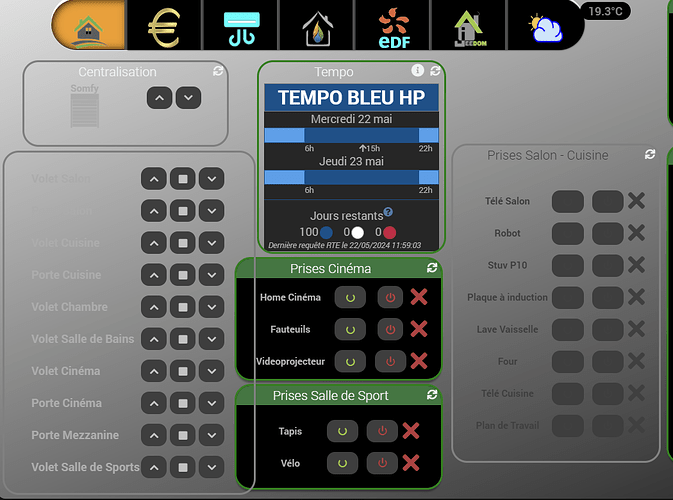Refresh the Prises Salle de Sport widget
The width and height of the screenshot is (673, 500).
[432, 394]
